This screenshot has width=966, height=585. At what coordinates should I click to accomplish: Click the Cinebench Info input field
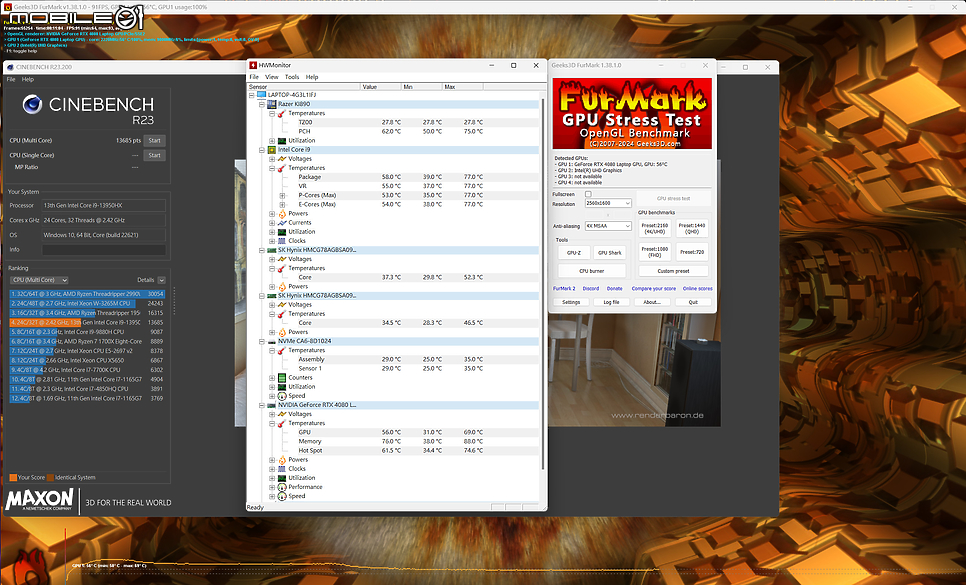pyautogui.click(x=104, y=249)
